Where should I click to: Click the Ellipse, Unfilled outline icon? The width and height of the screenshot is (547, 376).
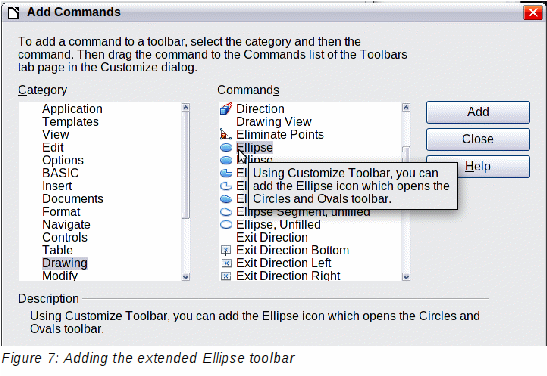coord(226,225)
